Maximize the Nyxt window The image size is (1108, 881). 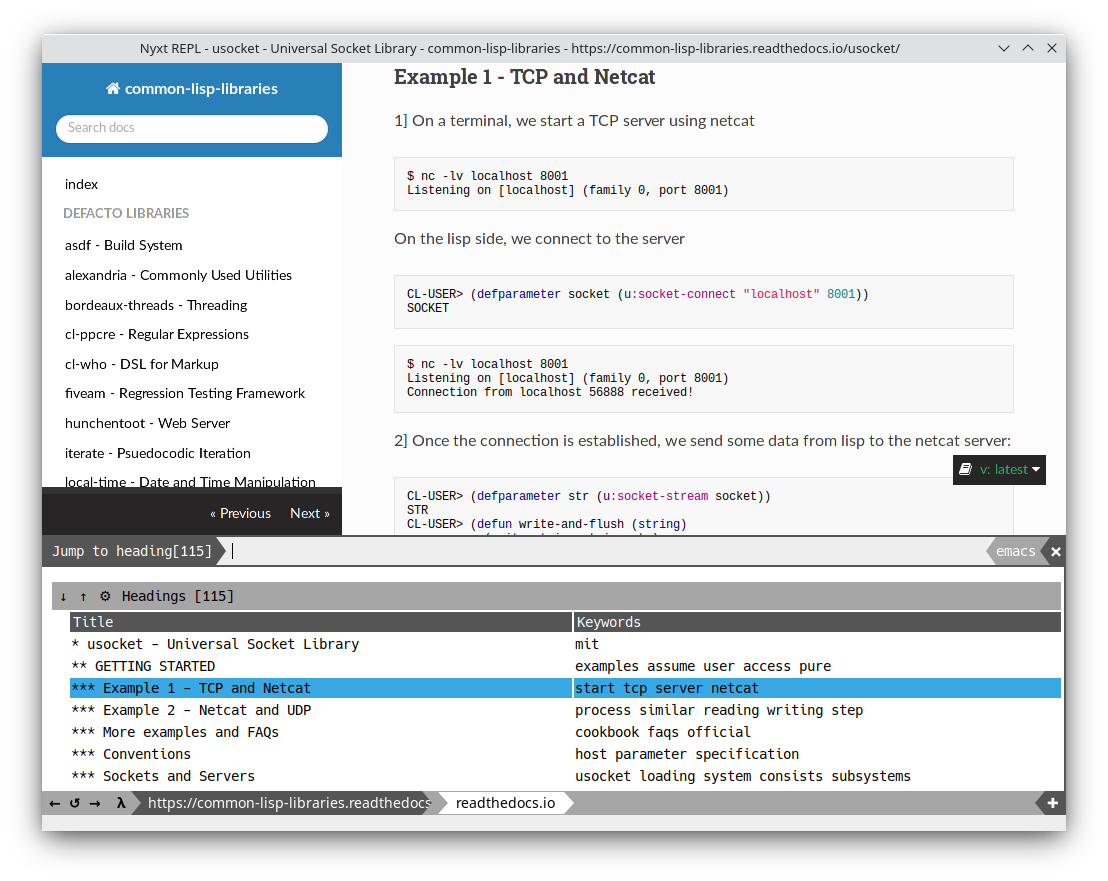[1028, 48]
